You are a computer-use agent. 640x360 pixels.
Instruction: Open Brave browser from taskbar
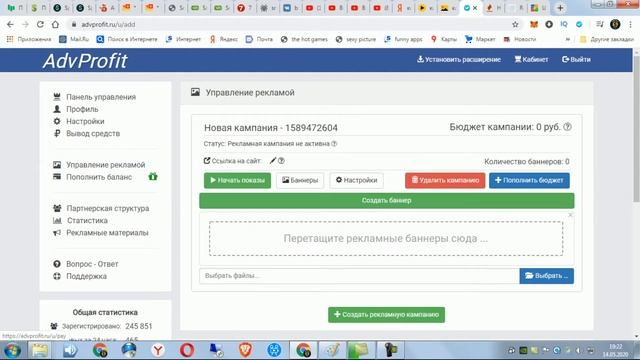245,350
